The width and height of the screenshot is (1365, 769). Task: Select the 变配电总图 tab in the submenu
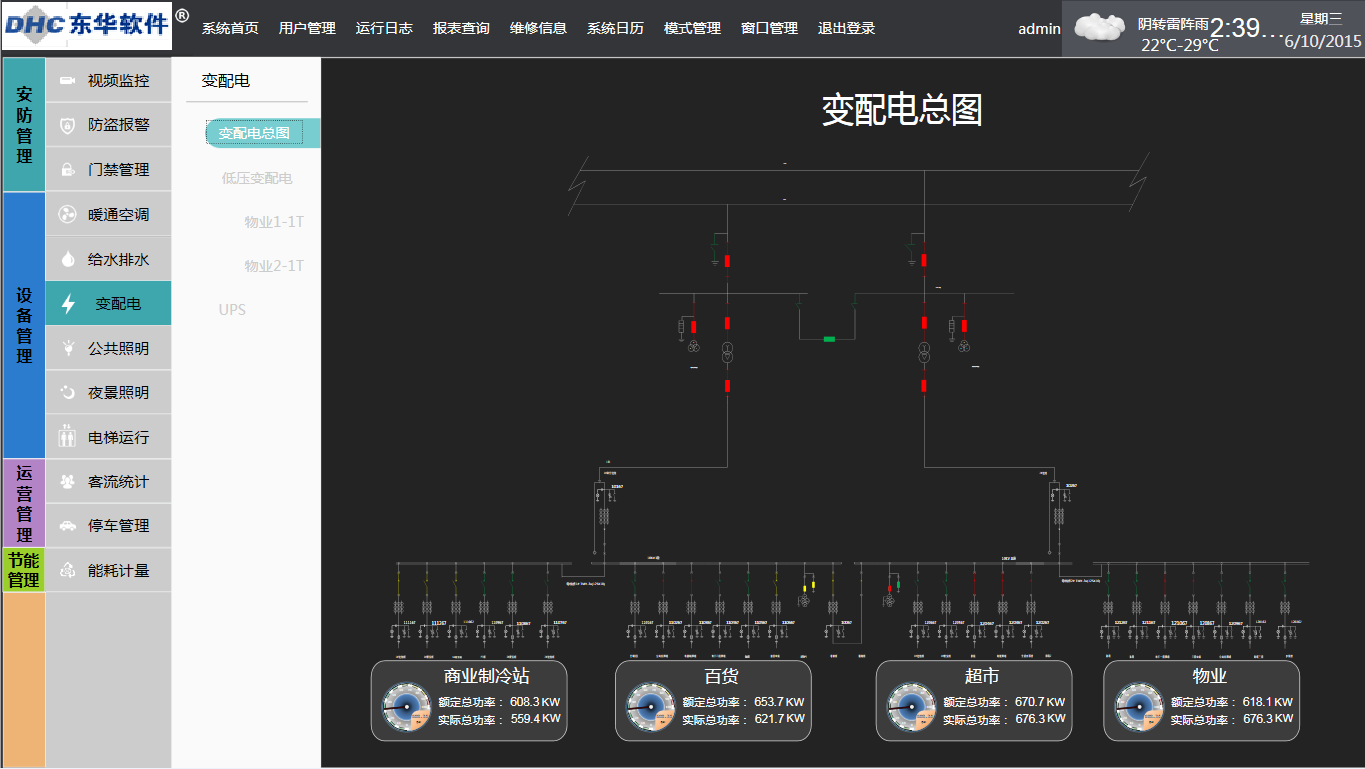coord(255,133)
